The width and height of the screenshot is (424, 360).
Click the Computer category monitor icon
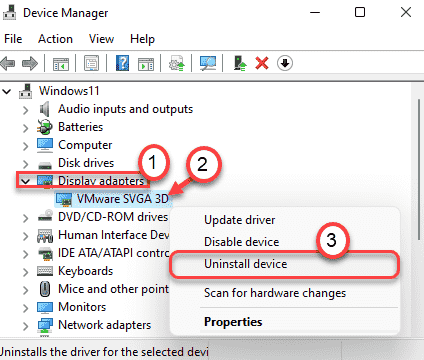(45, 145)
